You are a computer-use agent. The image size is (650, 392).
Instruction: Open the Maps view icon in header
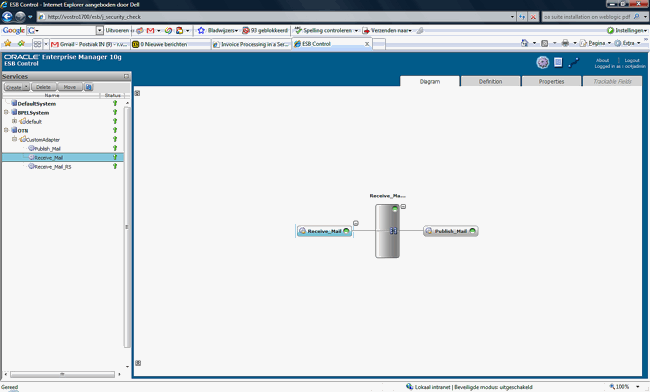(x=558, y=62)
